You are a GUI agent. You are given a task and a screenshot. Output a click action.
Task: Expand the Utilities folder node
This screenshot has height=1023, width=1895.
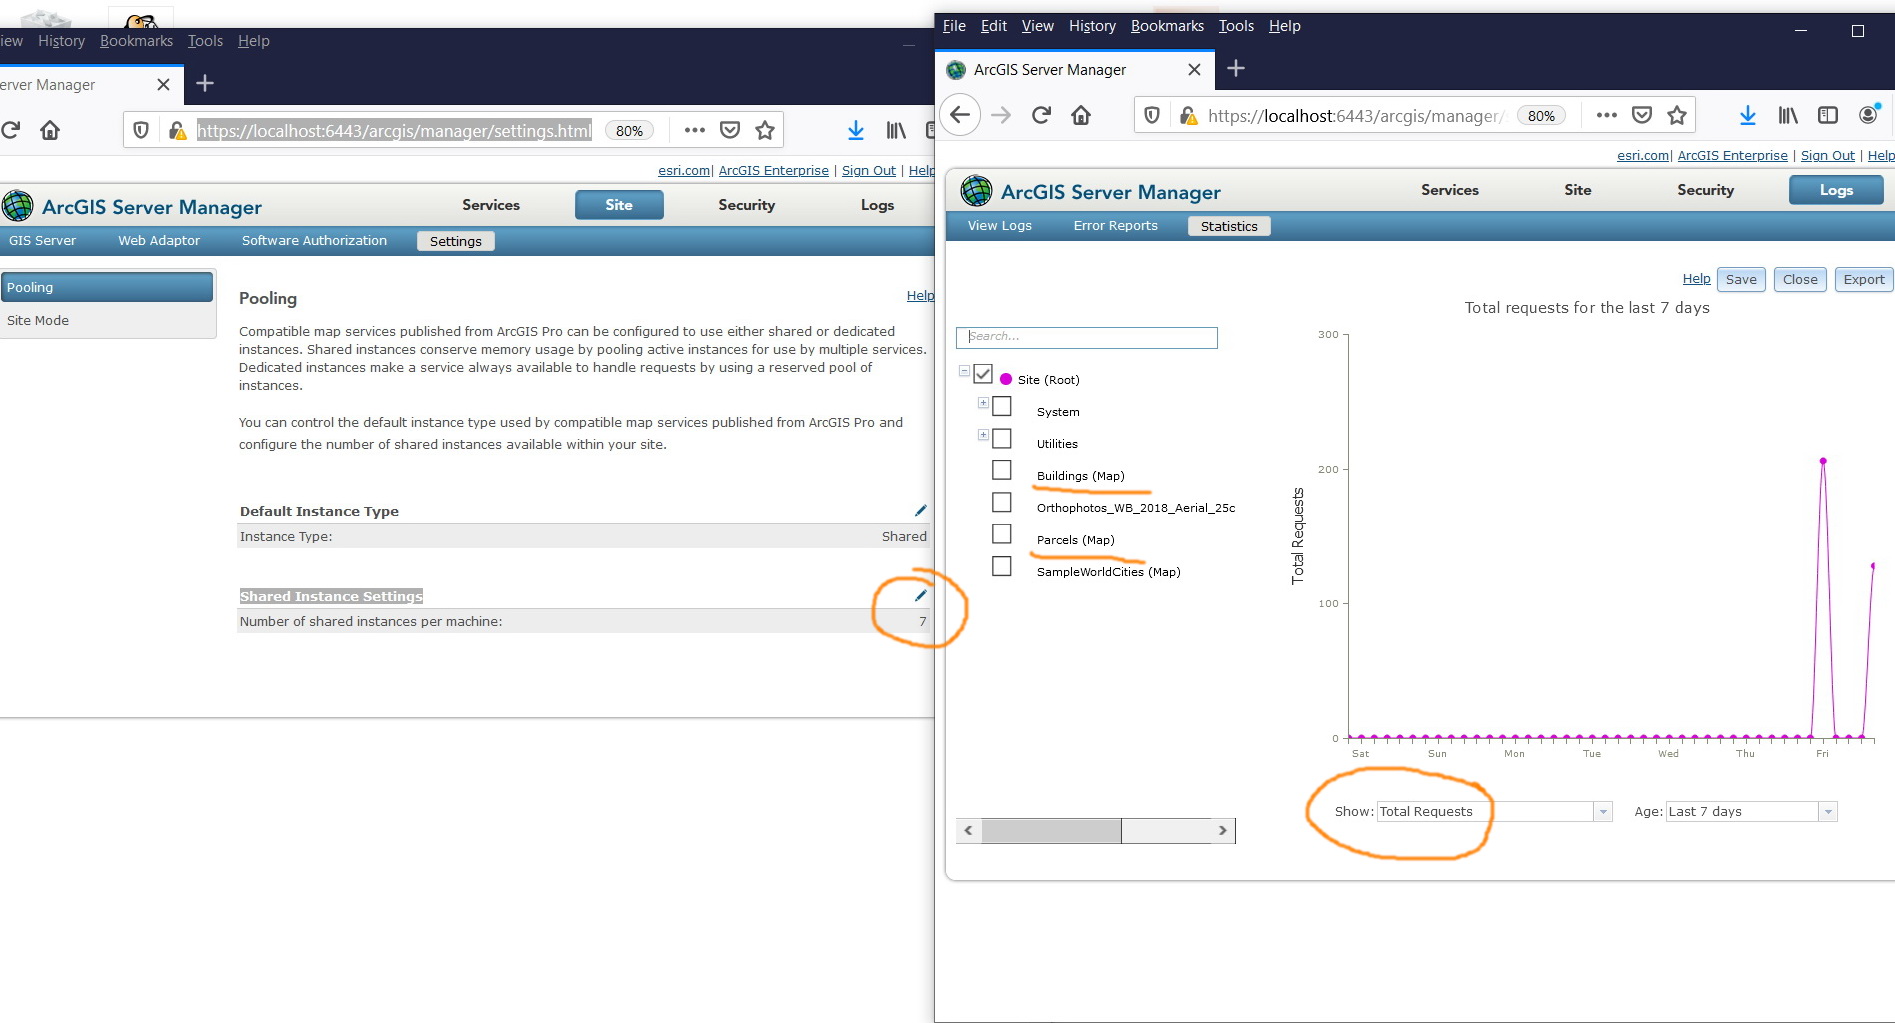tap(983, 435)
